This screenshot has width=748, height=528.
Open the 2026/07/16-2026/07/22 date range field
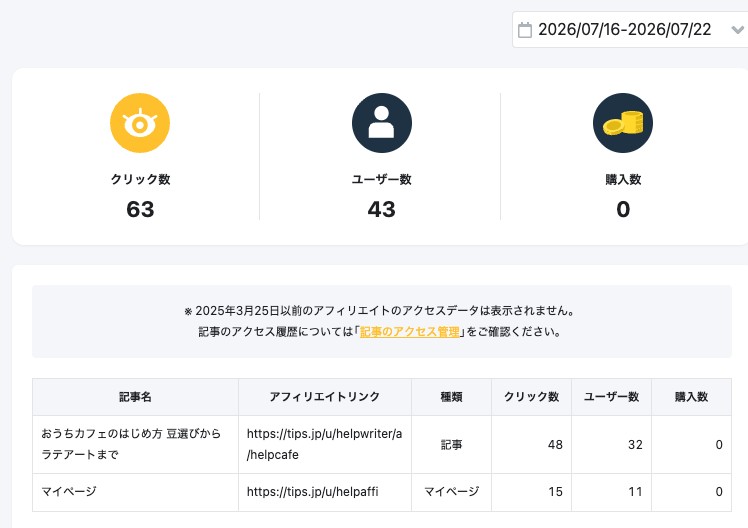pos(630,30)
